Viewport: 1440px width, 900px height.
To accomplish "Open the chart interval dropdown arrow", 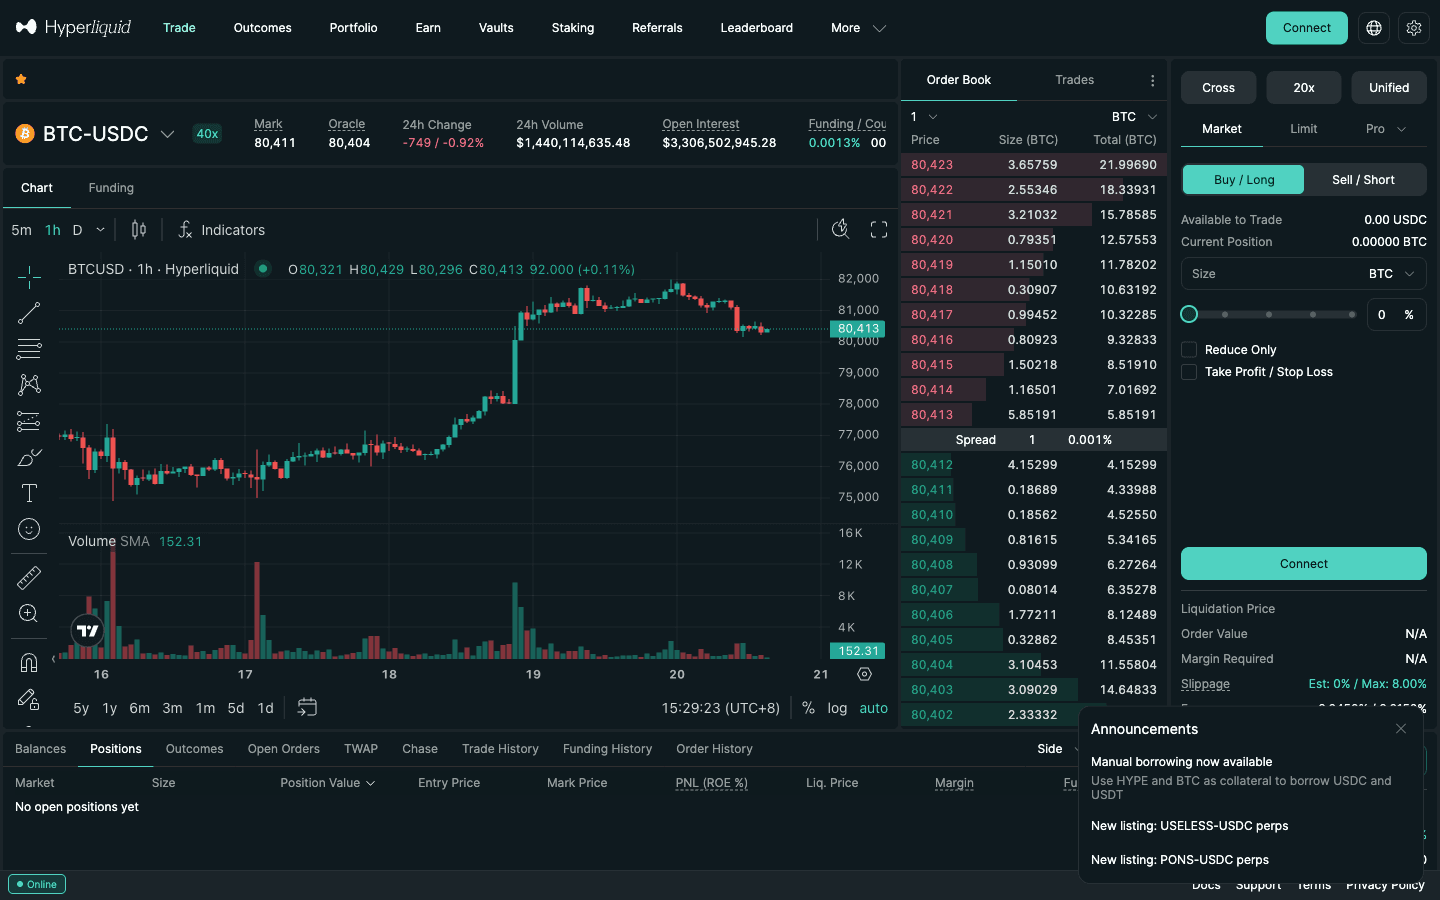I will [100, 230].
